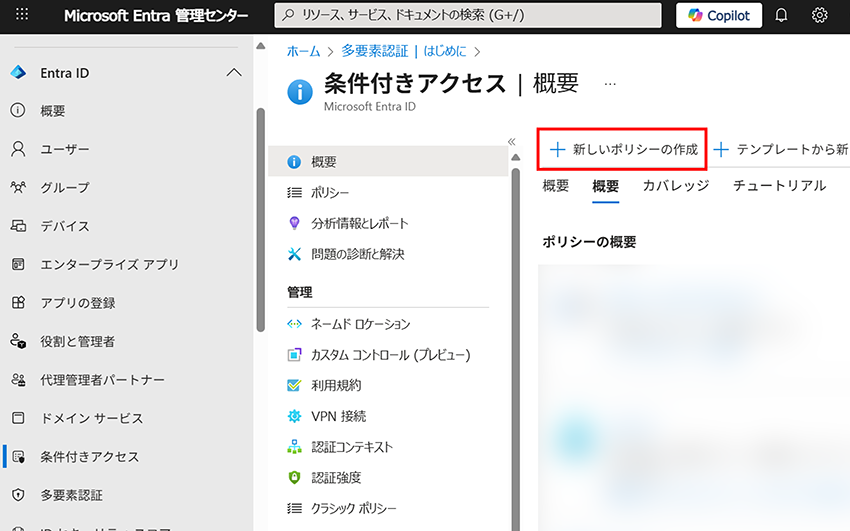This screenshot has height=531, width=850.
Task: Go to ホーム breadcrumb link
Action: click(x=303, y=51)
